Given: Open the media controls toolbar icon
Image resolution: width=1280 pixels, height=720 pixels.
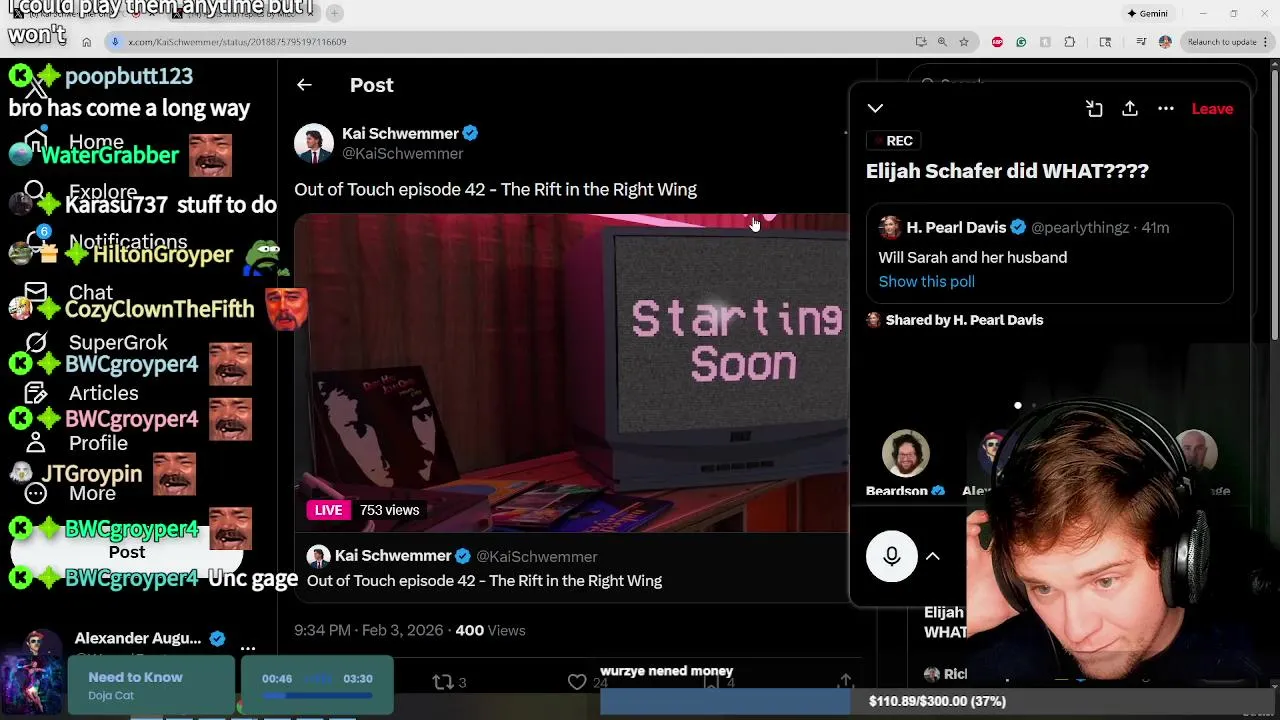Looking at the screenshot, I should [1141, 42].
